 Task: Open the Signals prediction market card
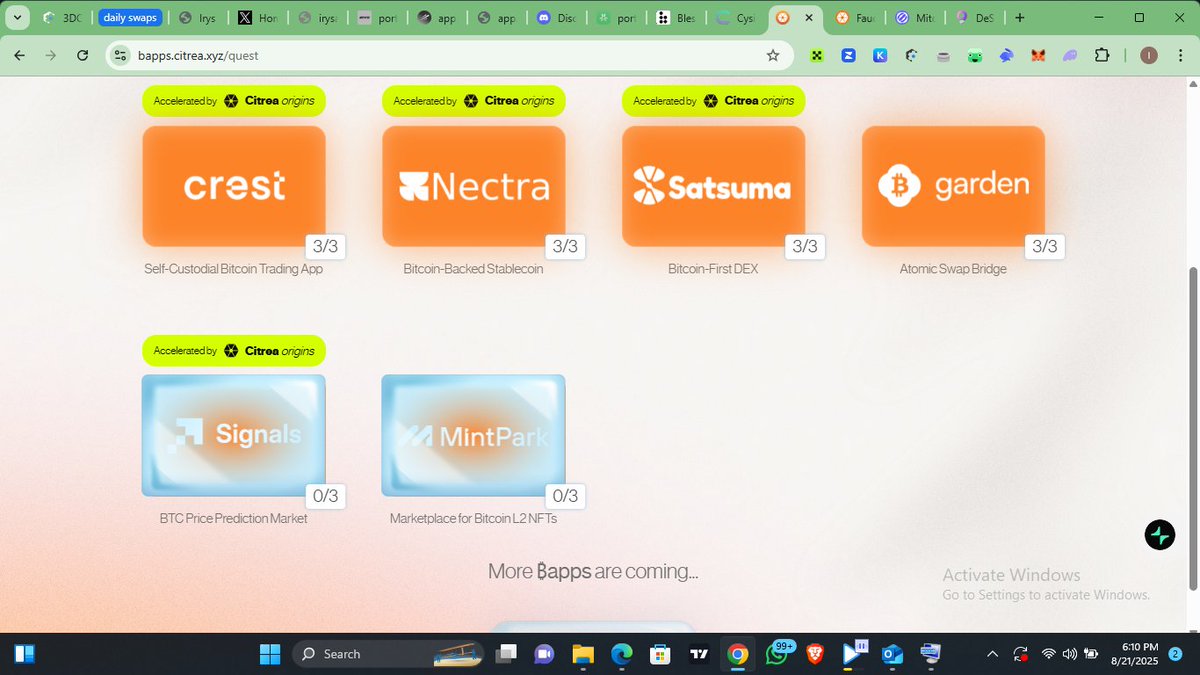[234, 435]
